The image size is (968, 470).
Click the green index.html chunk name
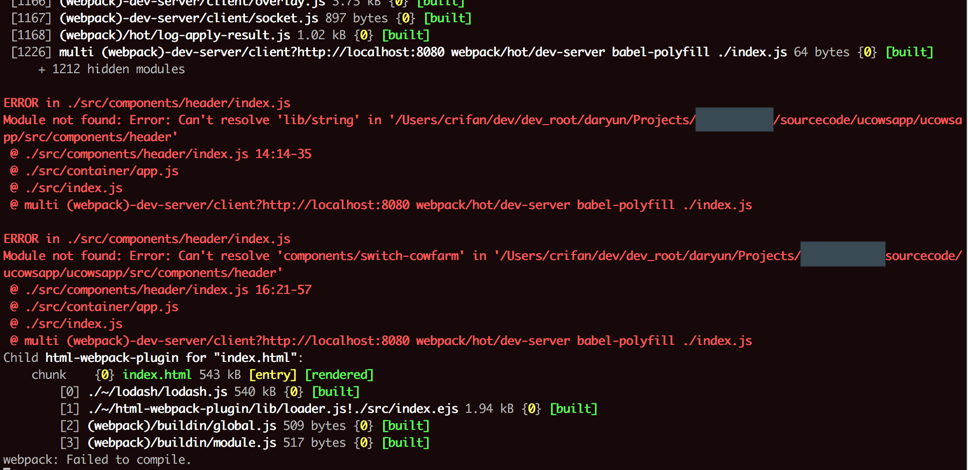point(154,375)
